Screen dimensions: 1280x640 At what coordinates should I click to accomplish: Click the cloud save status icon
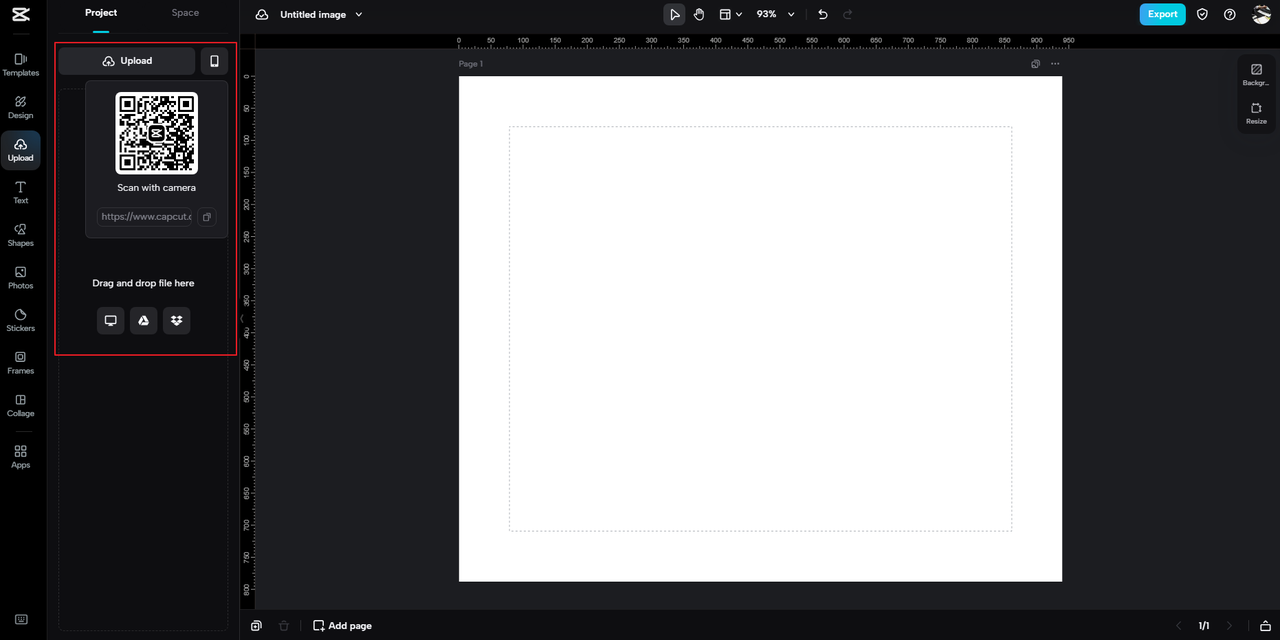[x=262, y=15]
